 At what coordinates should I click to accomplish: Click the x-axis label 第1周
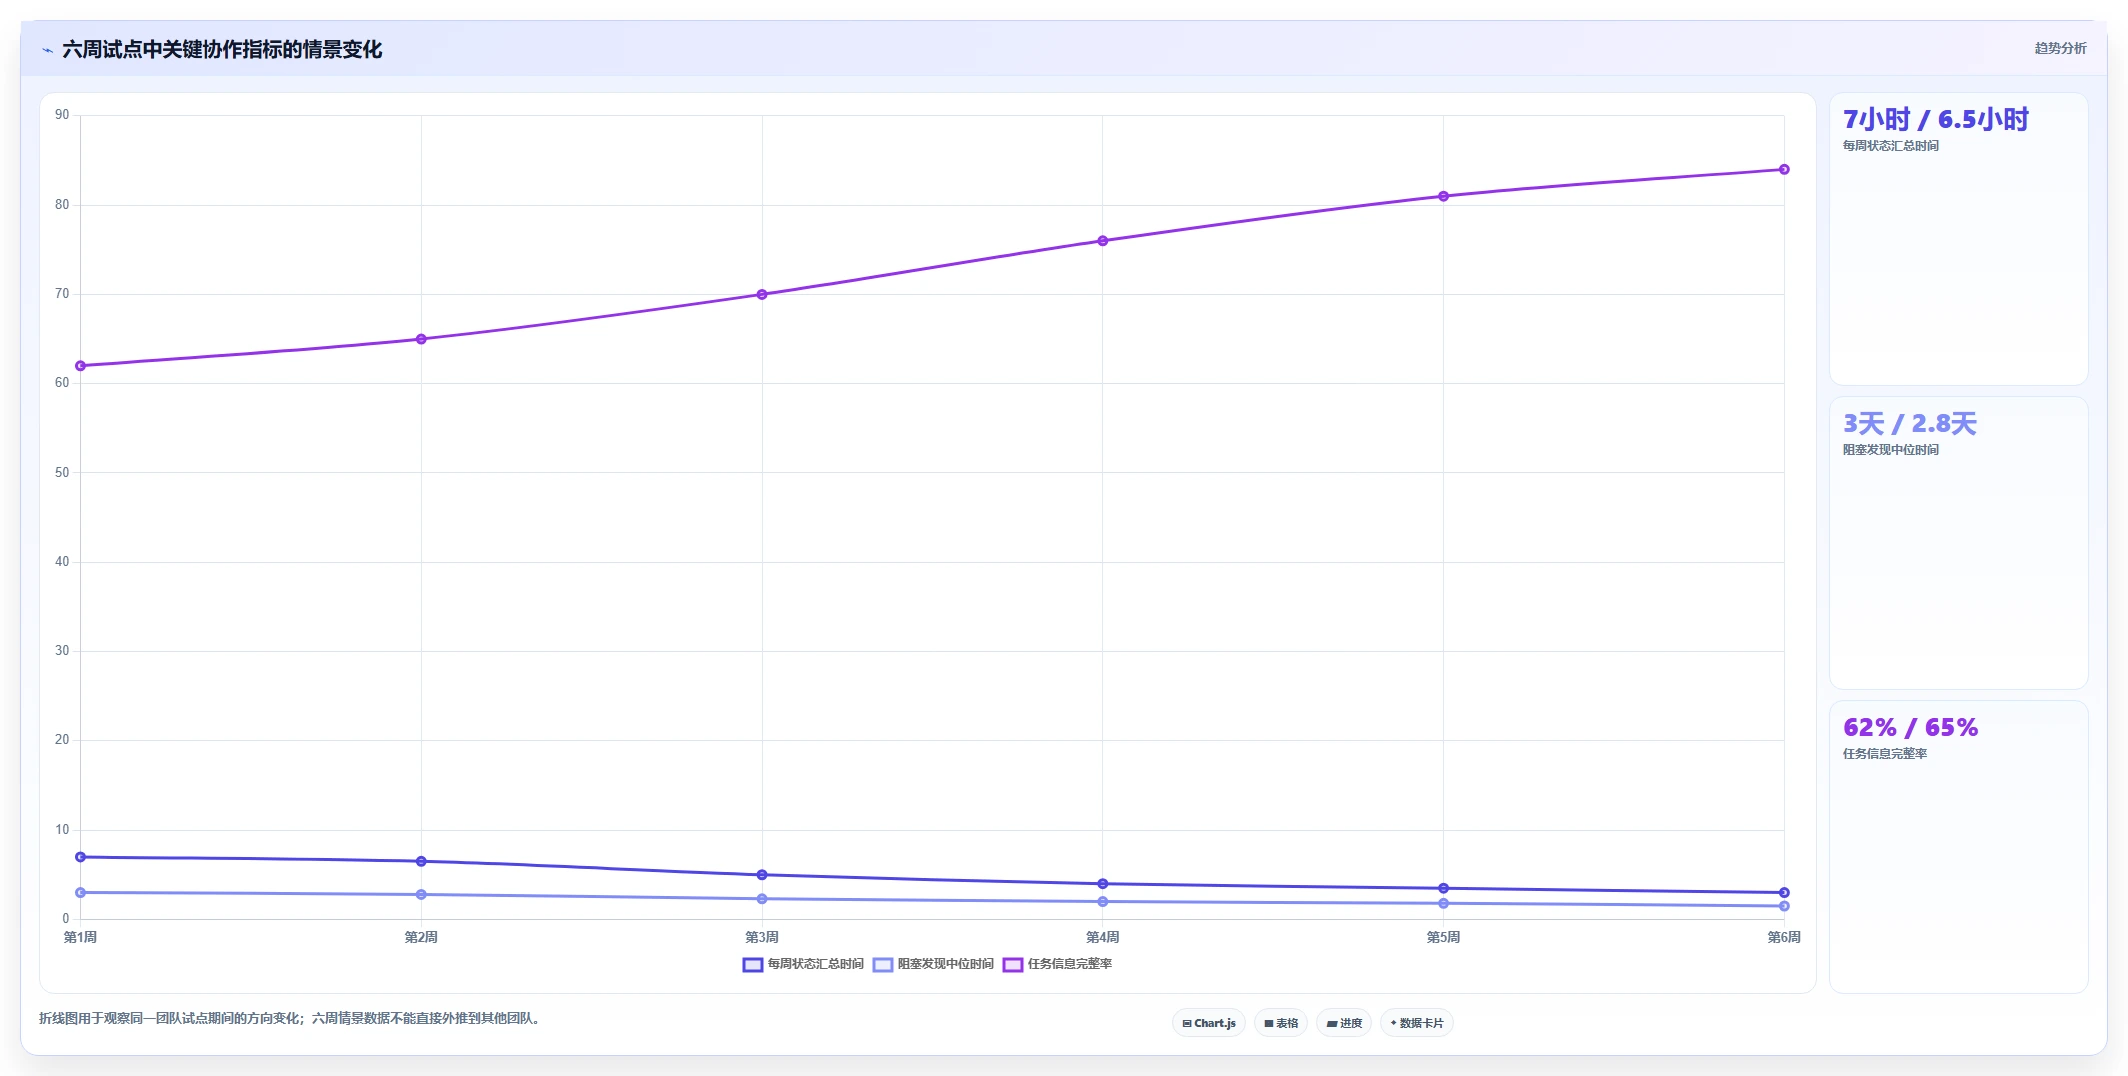[80, 937]
